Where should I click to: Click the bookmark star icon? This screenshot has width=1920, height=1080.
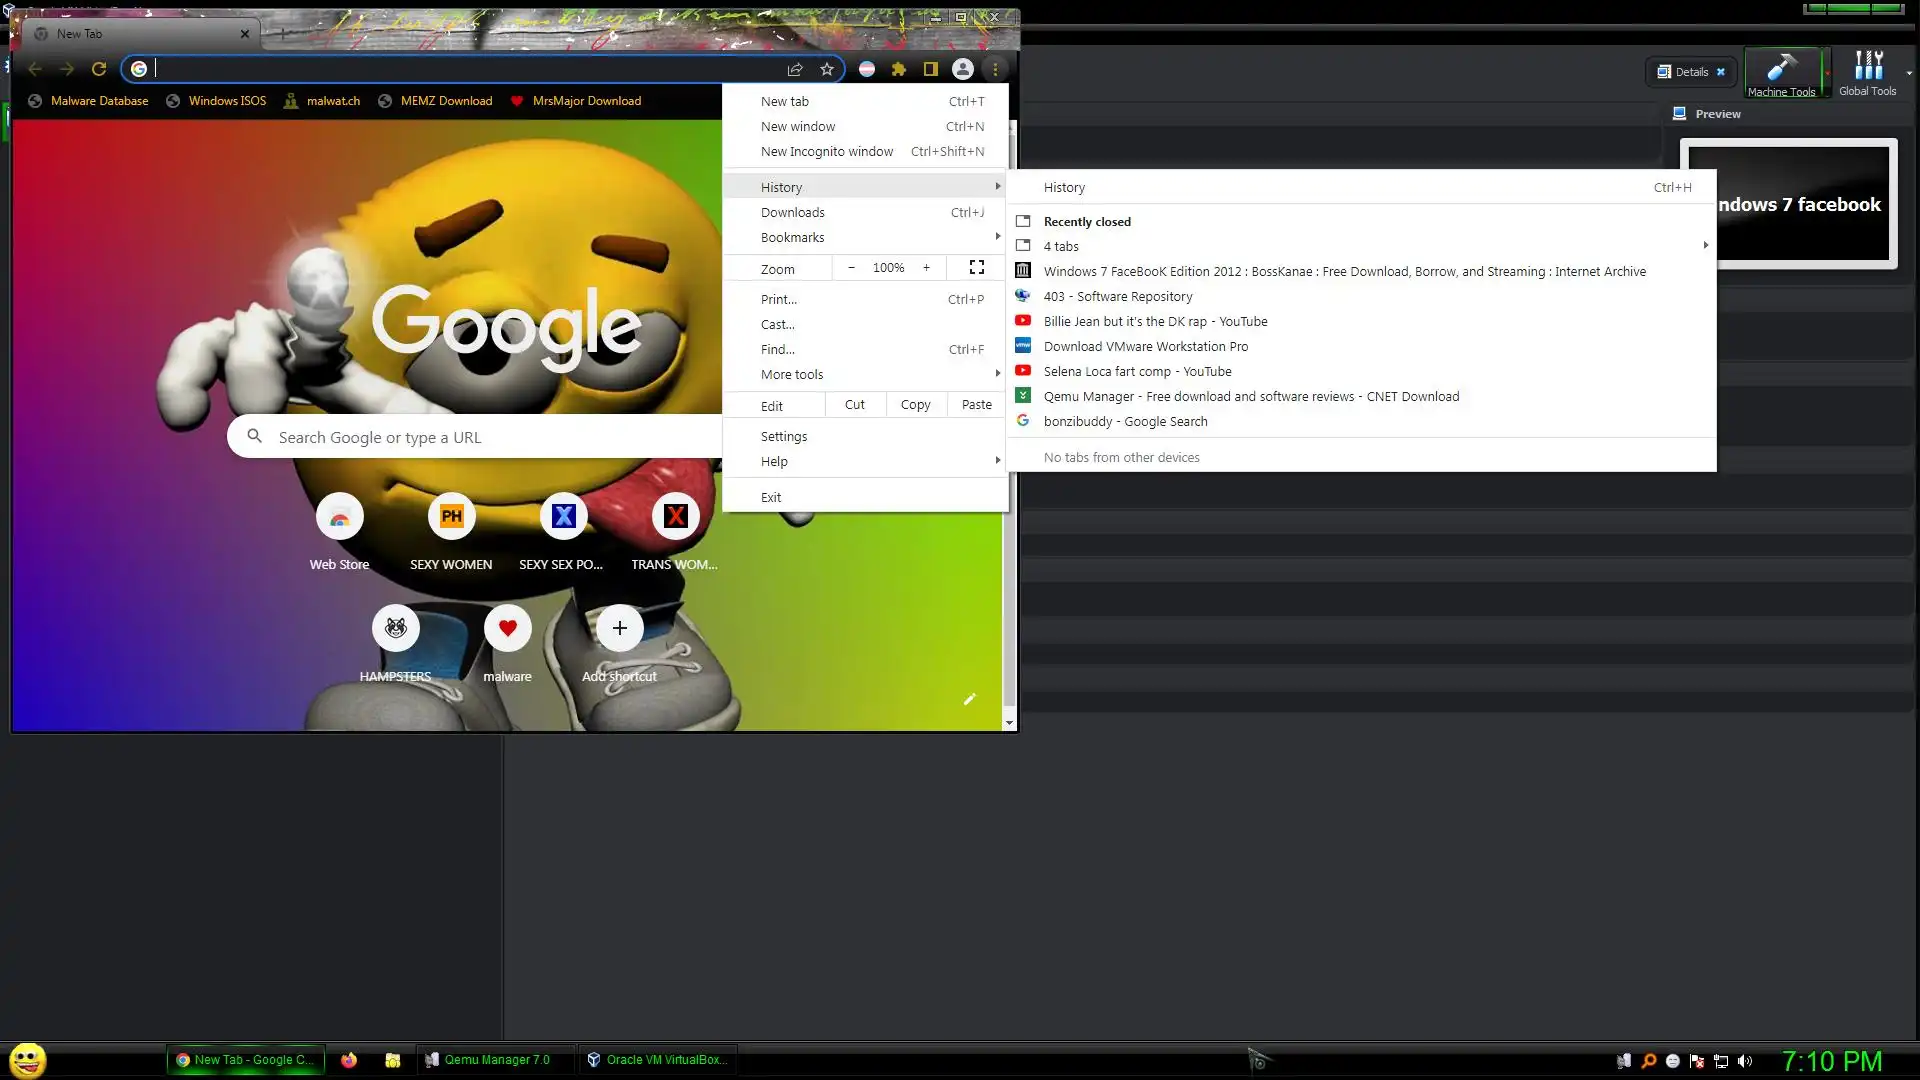(x=827, y=69)
